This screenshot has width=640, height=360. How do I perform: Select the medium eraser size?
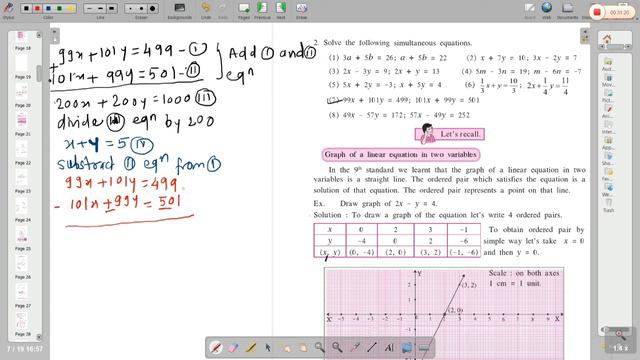click(x=141, y=8)
